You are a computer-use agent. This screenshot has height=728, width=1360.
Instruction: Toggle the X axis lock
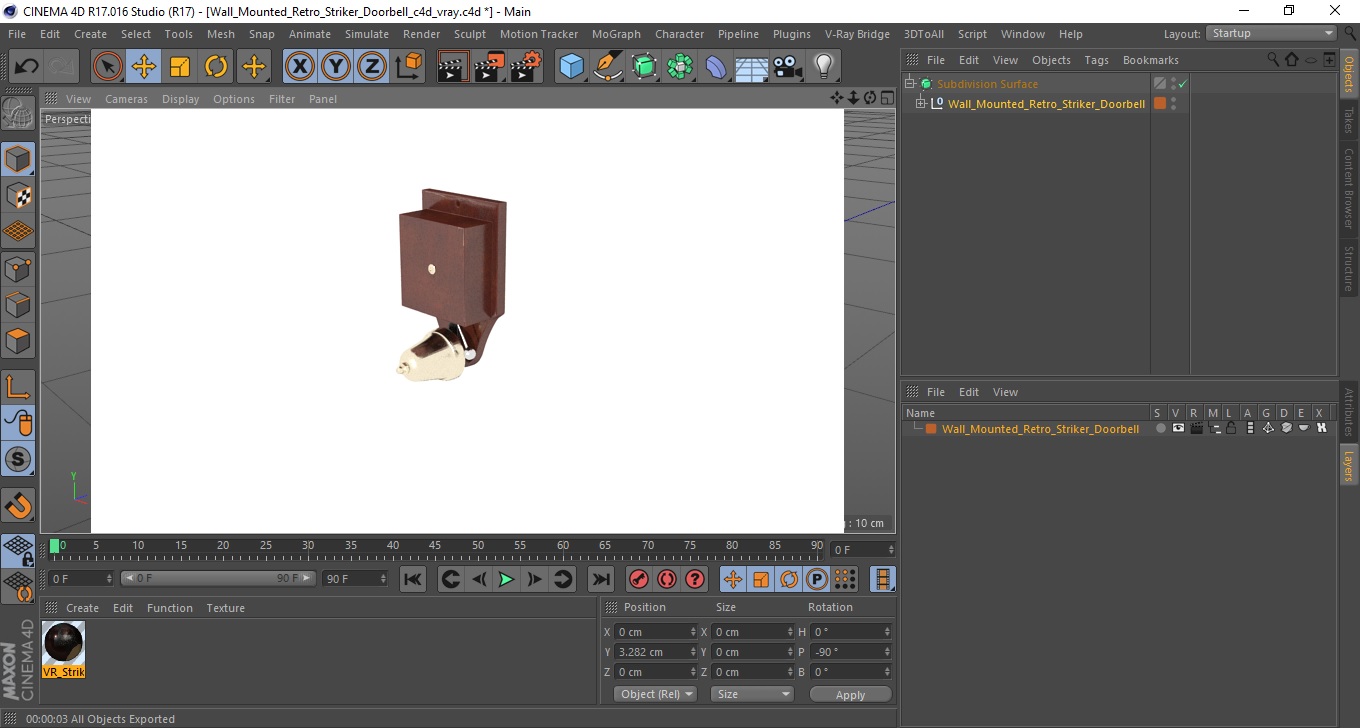(x=300, y=67)
